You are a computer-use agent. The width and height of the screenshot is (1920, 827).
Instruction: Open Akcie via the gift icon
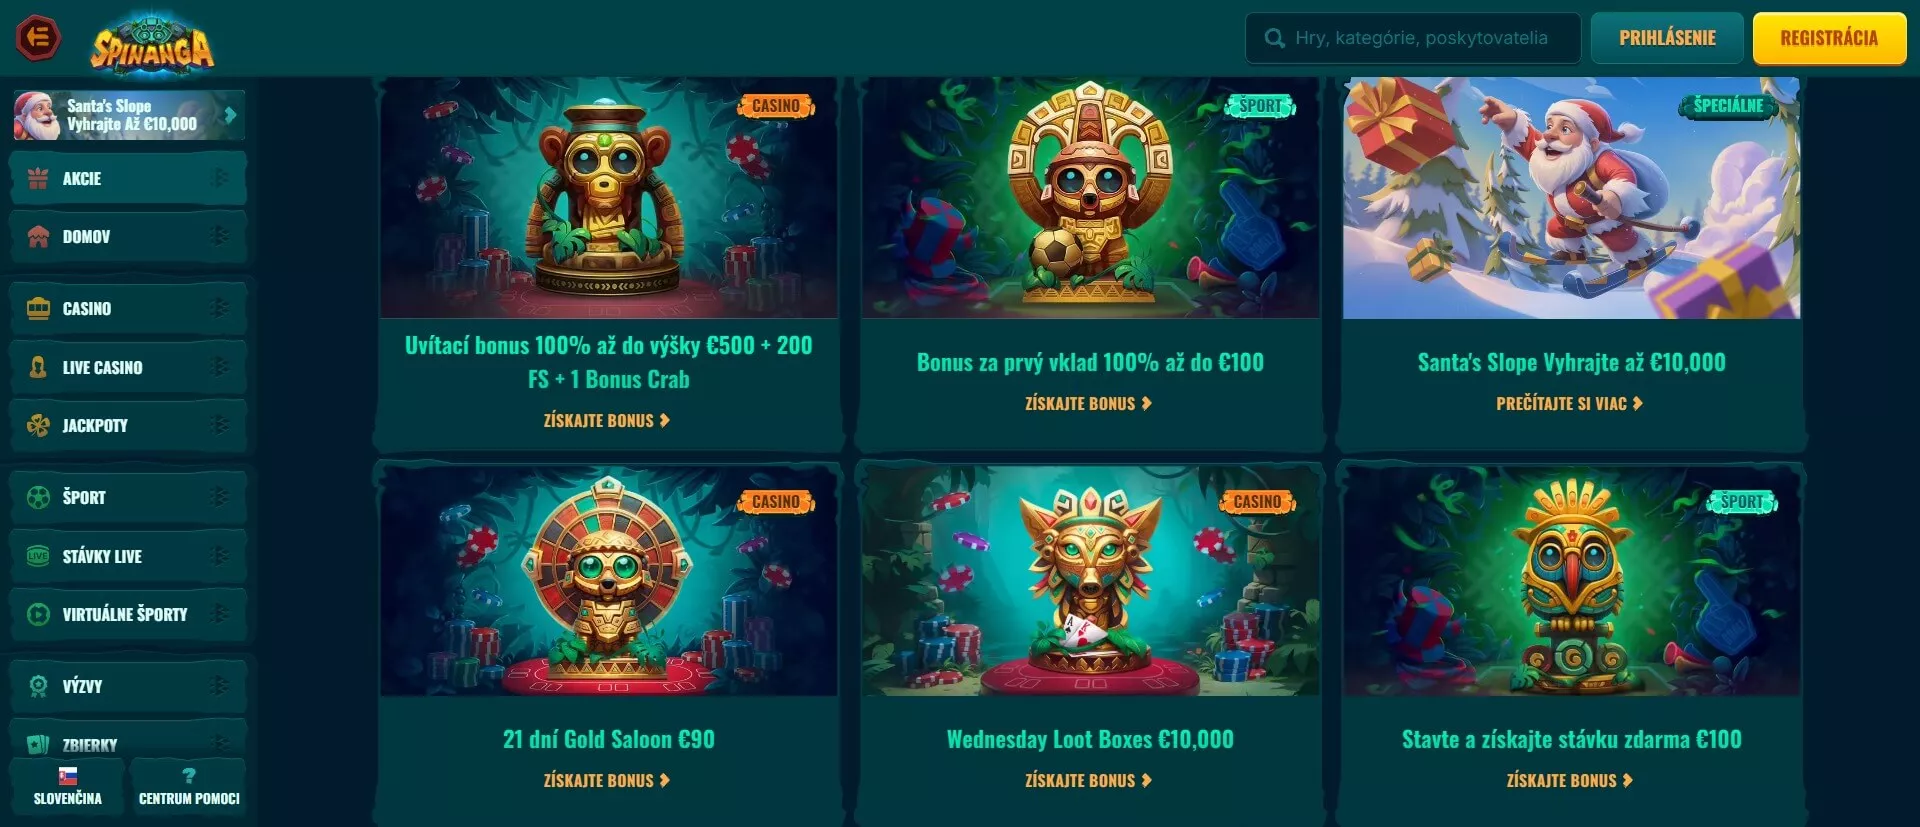click(x=38, y=179)
